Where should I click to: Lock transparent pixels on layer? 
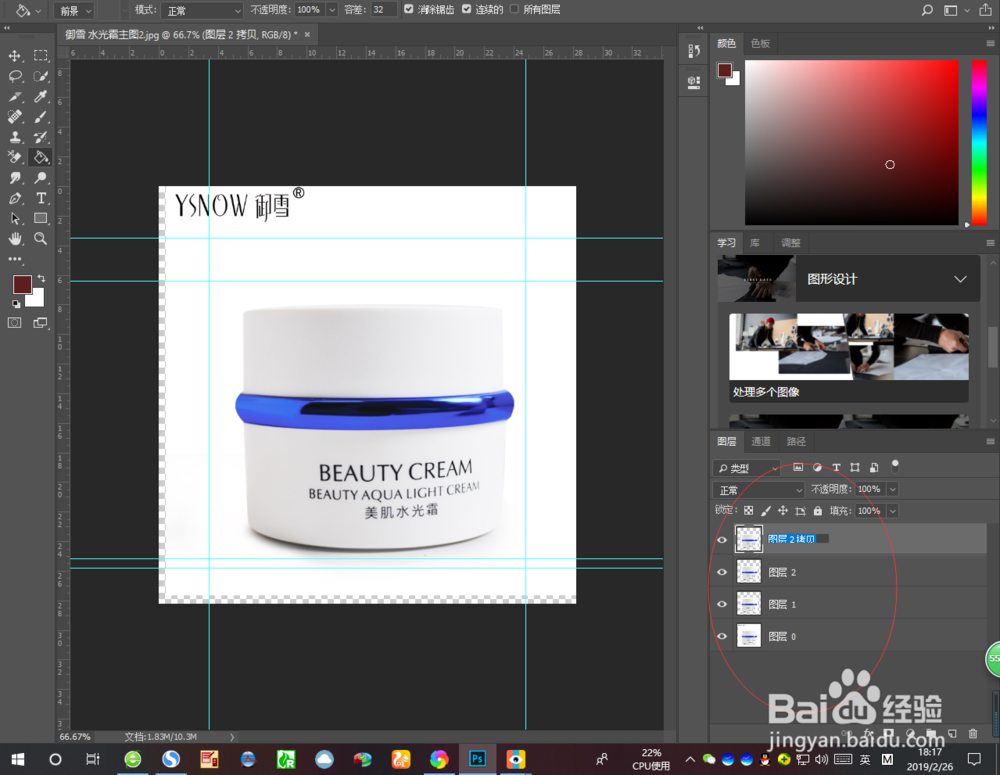point(749,511)
